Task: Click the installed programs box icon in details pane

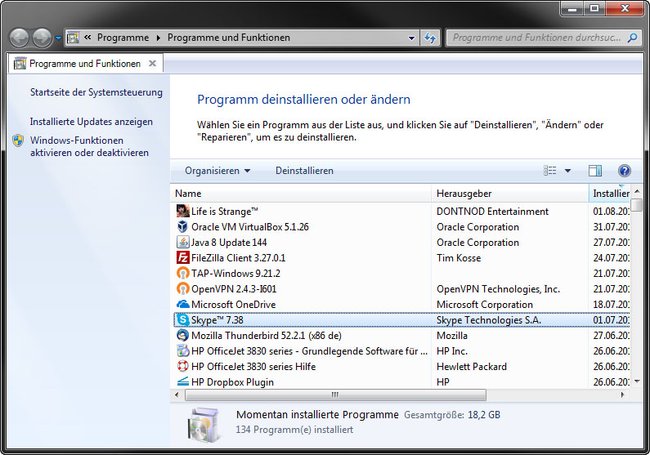Action: (203, 424)
